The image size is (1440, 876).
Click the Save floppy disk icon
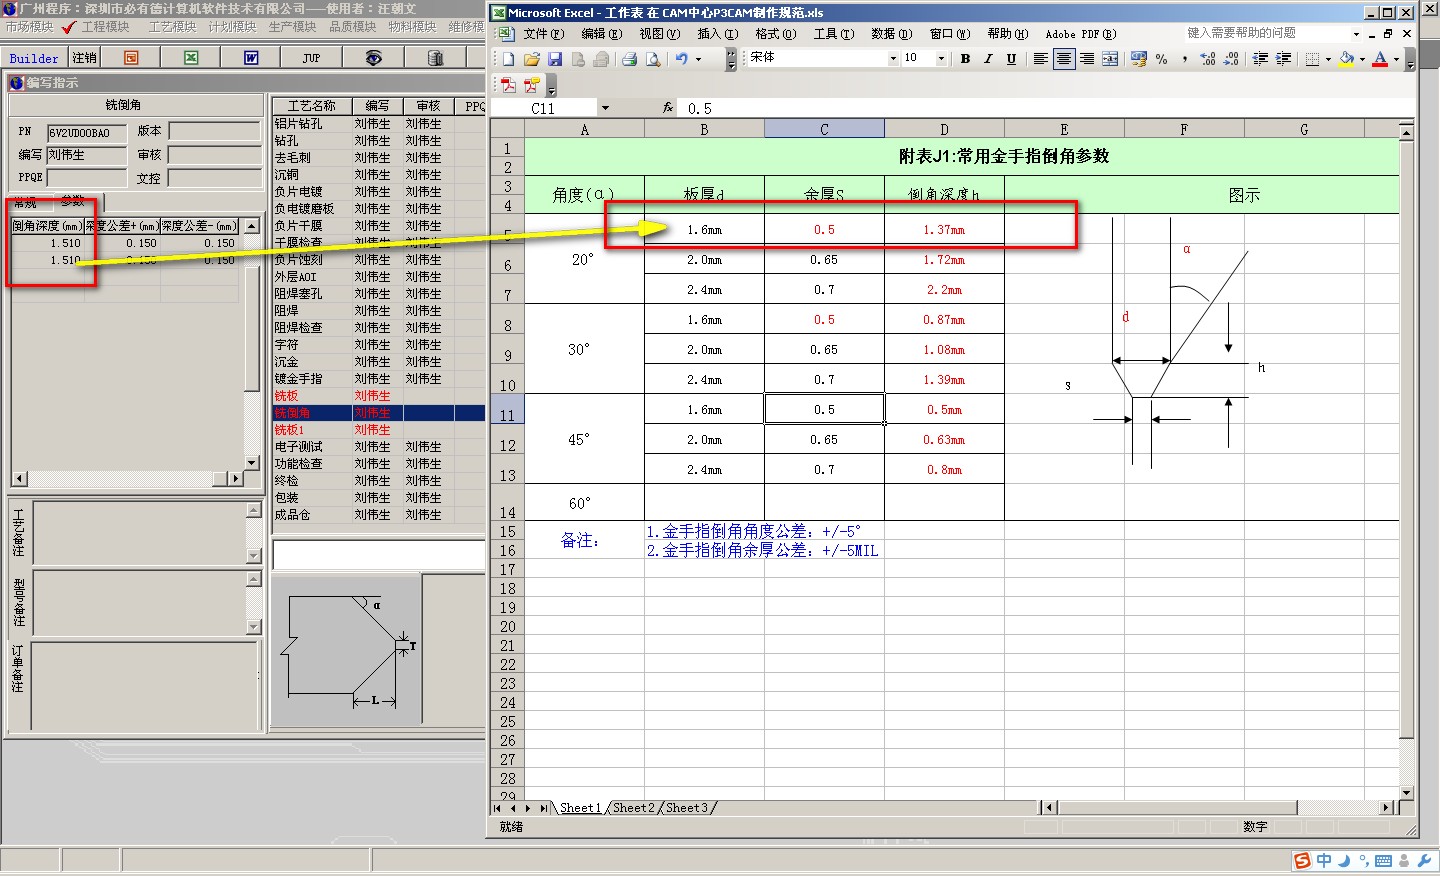[x=555, y=59]
